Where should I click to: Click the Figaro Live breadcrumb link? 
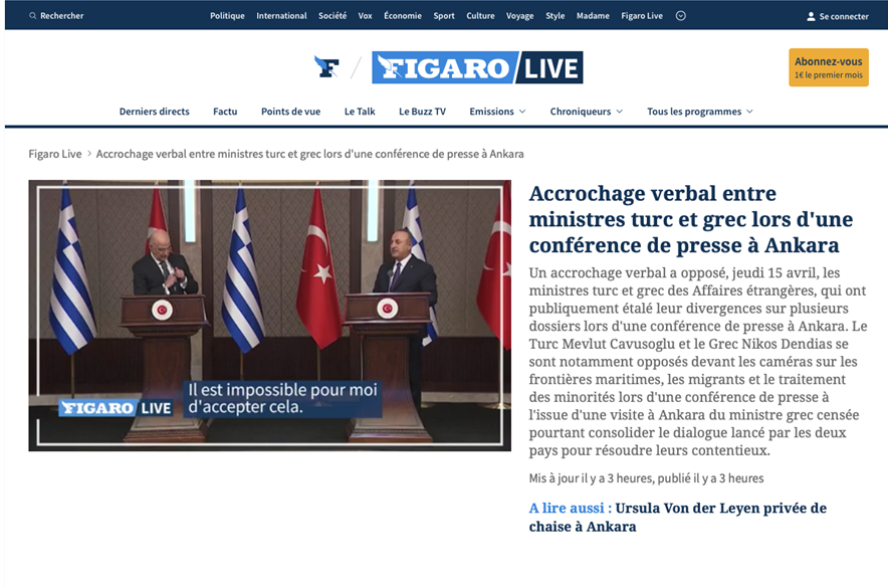coord(55,154)
